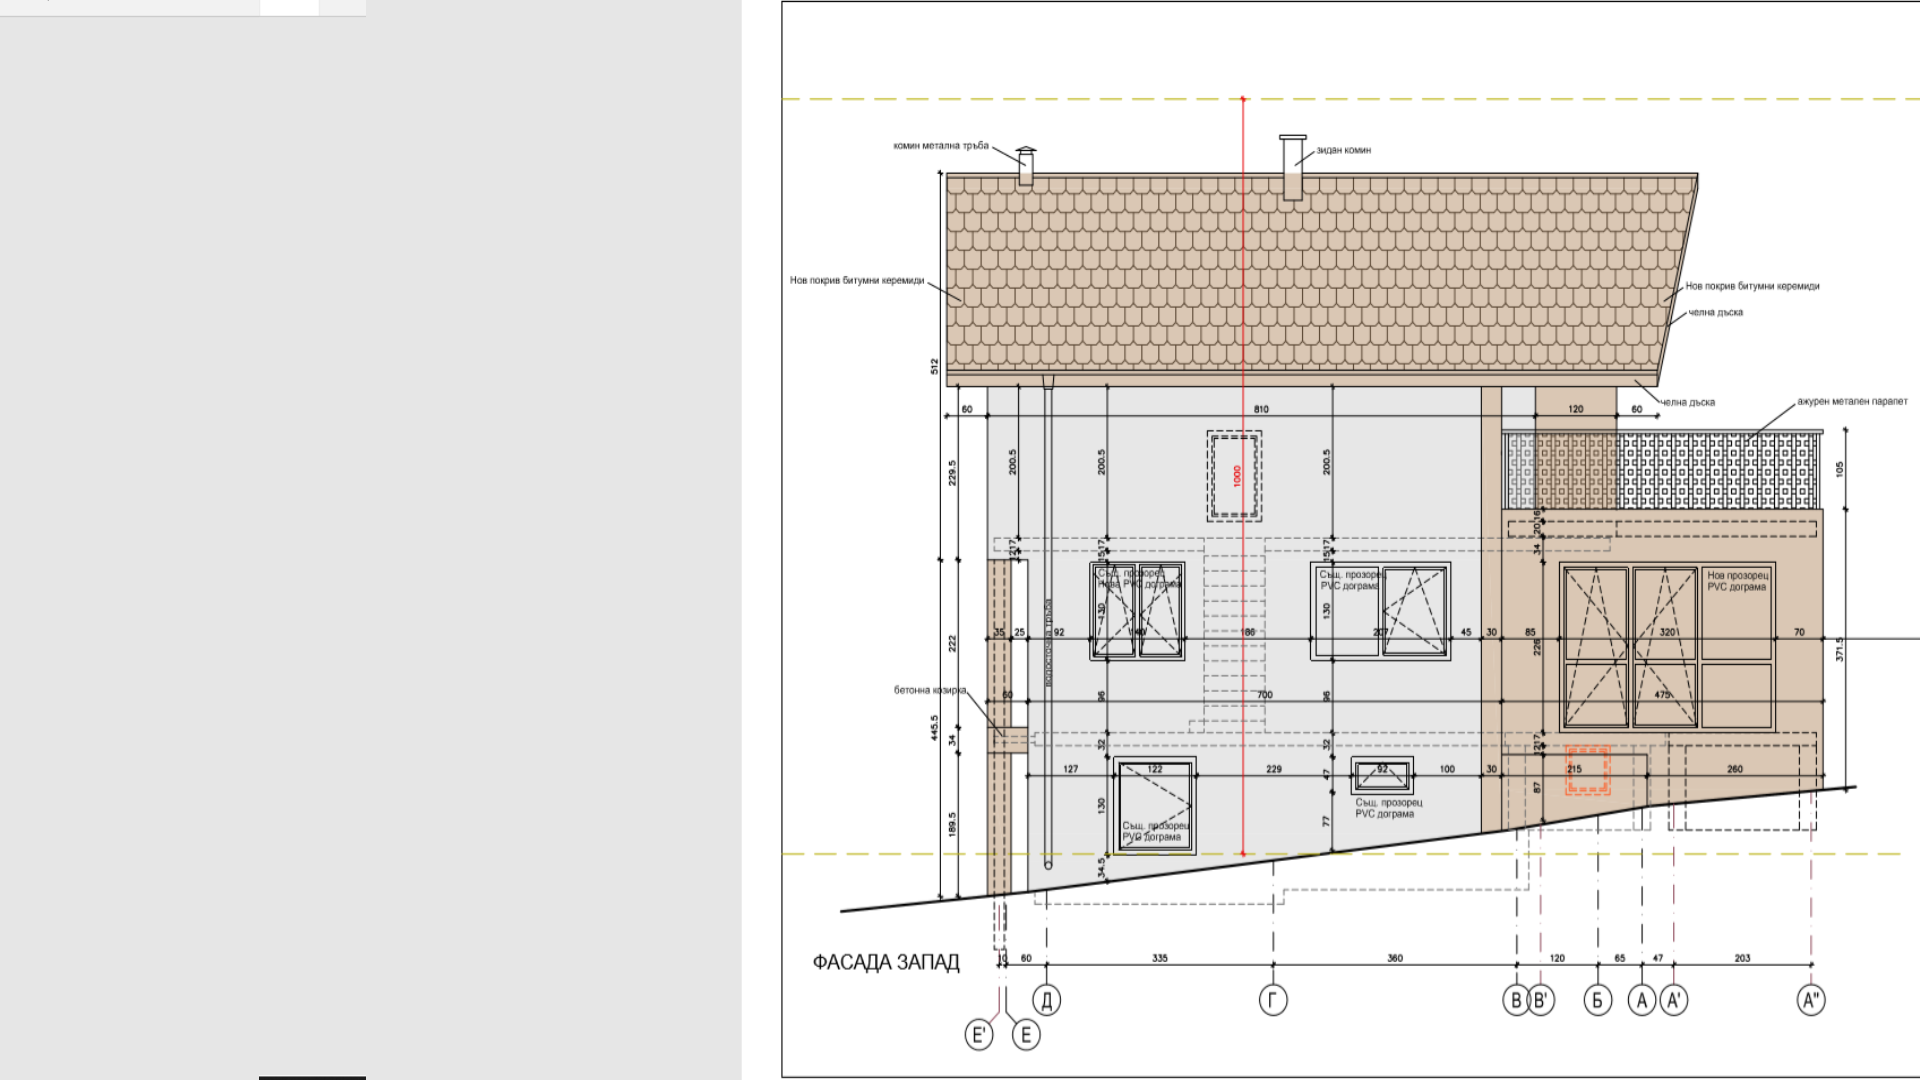Select the red 1000 dimension label
Screen dimensions: 1920x1080
pos(1237,476)
